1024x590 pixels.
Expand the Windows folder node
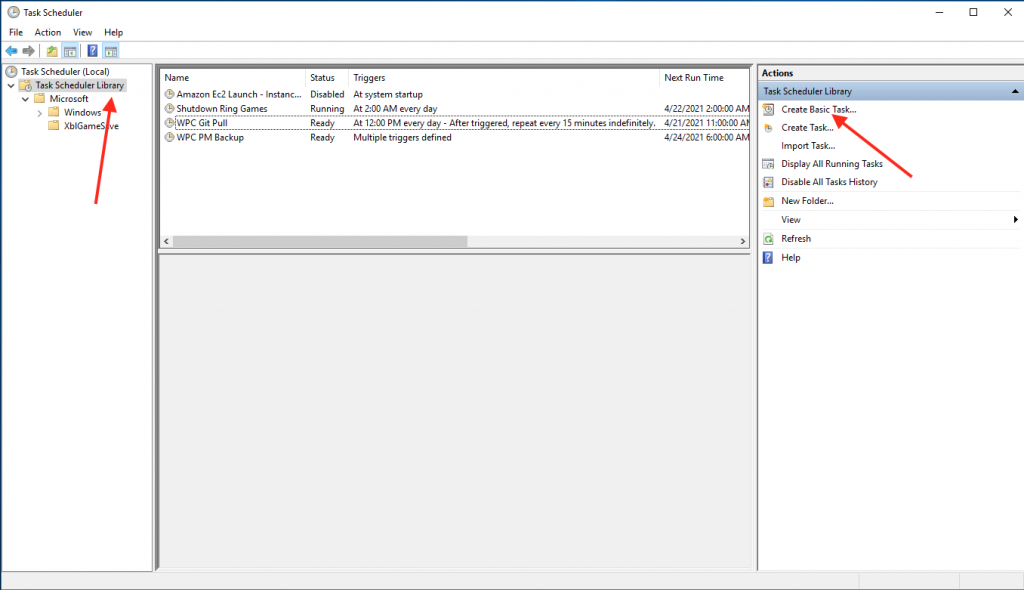[x=40, y=113]
